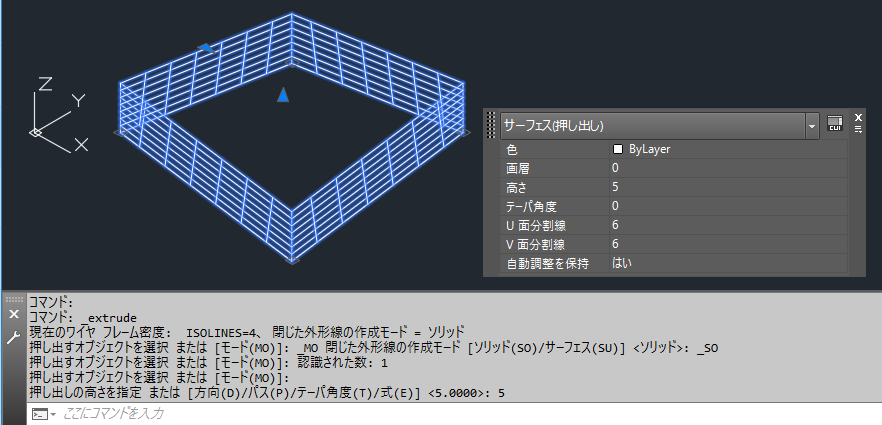Grab the Quick Properties panel drag handle
The height and width of the screenshot is (425, 882).
(490, 125)
